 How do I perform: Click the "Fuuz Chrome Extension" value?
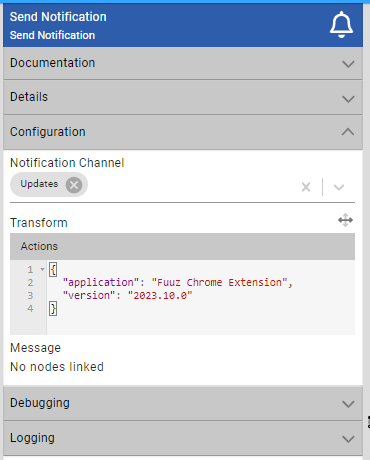pos(219,282)
